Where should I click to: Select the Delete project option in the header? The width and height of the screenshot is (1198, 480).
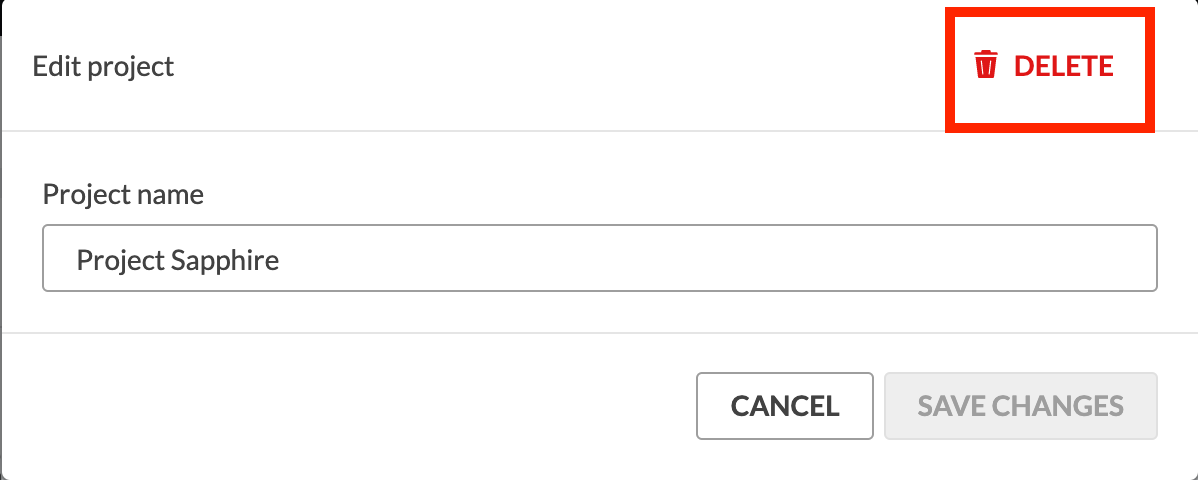[1044, 66]
